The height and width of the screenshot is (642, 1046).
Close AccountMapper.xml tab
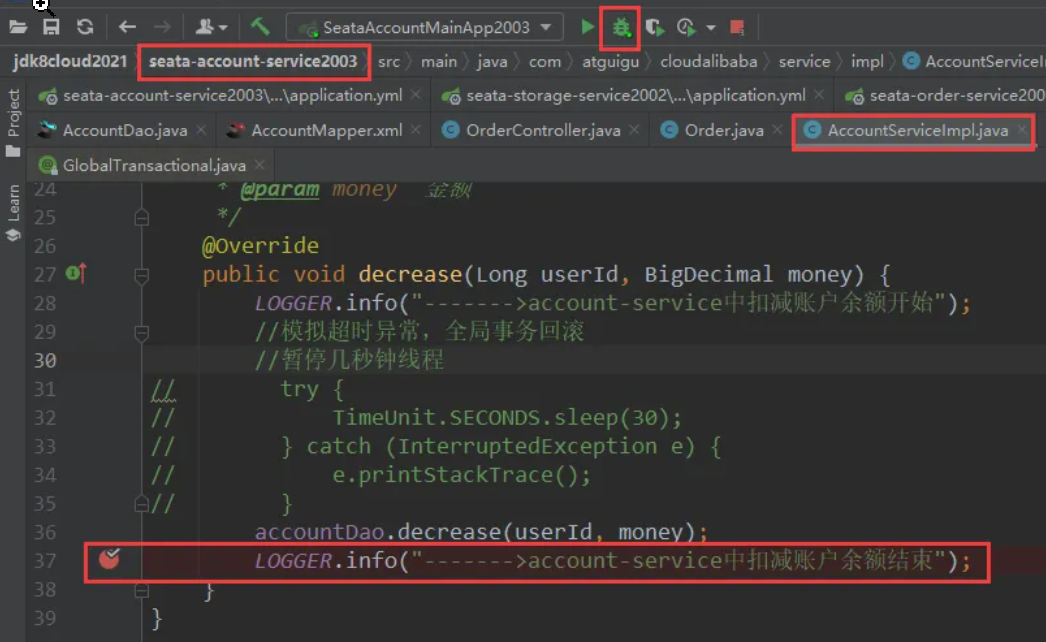pyautogui.click(x=416, y=129)
